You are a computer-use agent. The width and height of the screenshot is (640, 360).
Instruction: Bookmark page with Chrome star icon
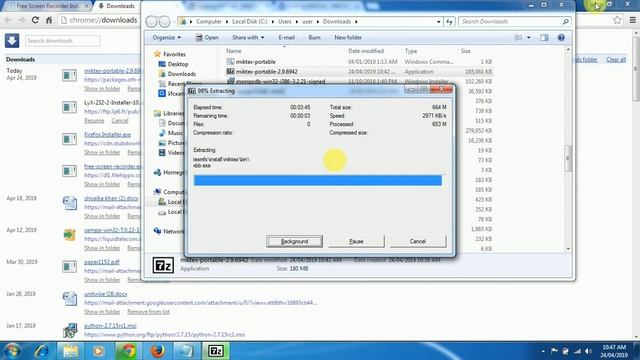coord(617,20)
